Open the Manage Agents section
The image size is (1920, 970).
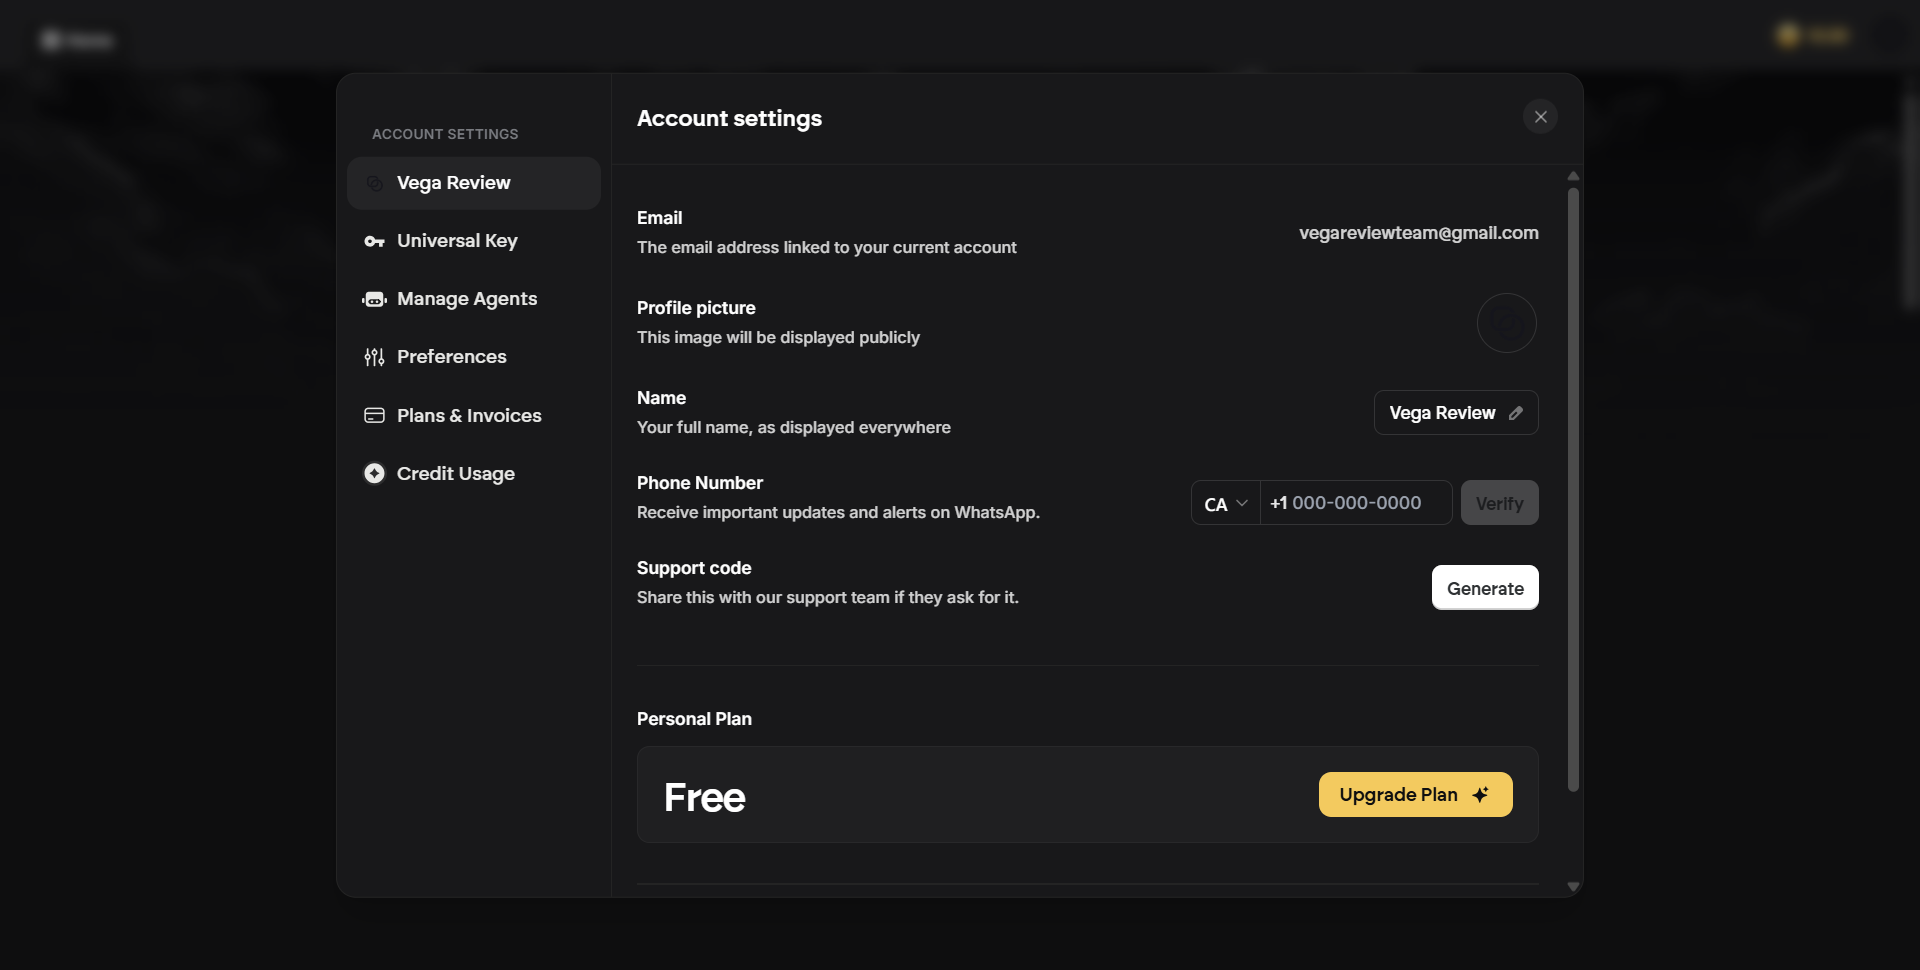[473, 299]
